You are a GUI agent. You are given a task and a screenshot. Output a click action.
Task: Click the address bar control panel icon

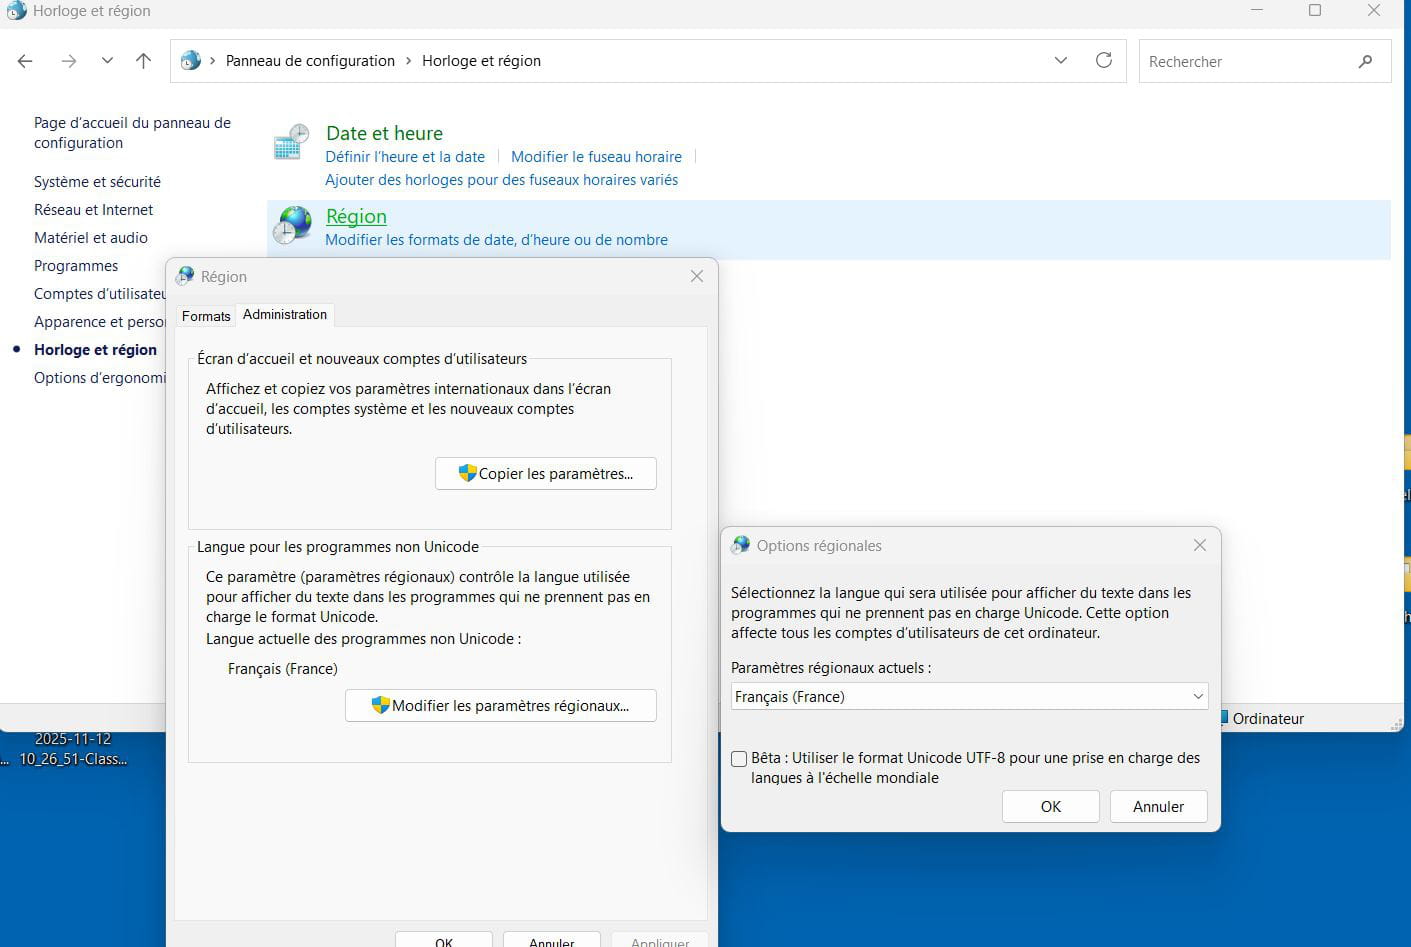pos(190,61)
